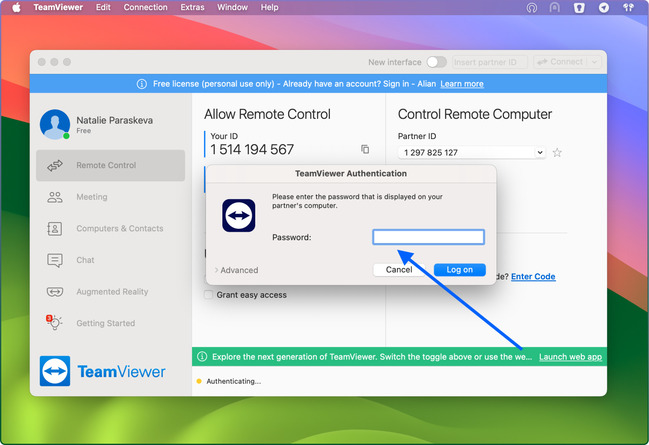
Task: Click the lock-shaped menu bar icon
Action: [x=555, y=7]
